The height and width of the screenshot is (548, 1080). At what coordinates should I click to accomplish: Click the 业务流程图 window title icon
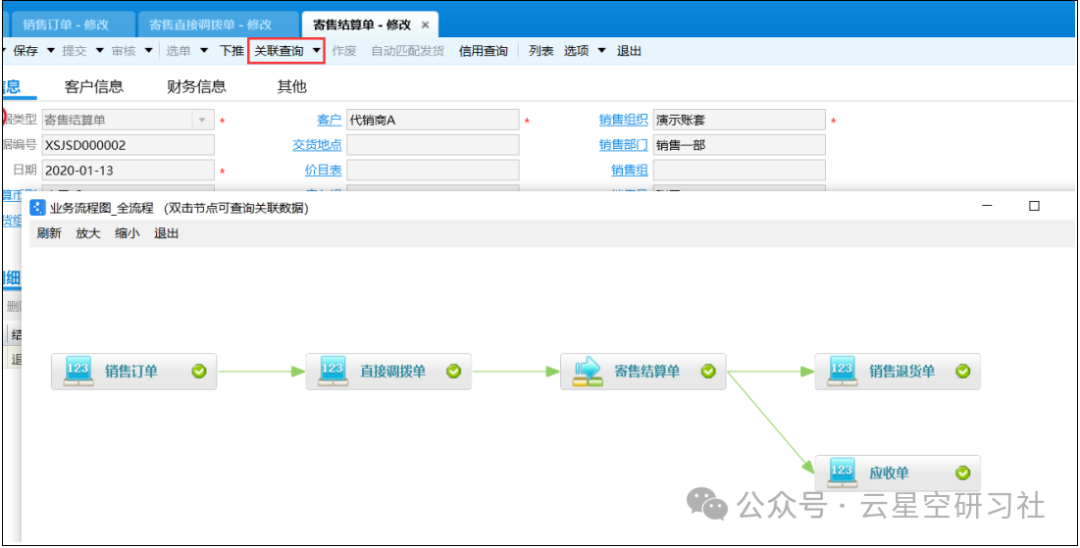click(x=37, y=208)
